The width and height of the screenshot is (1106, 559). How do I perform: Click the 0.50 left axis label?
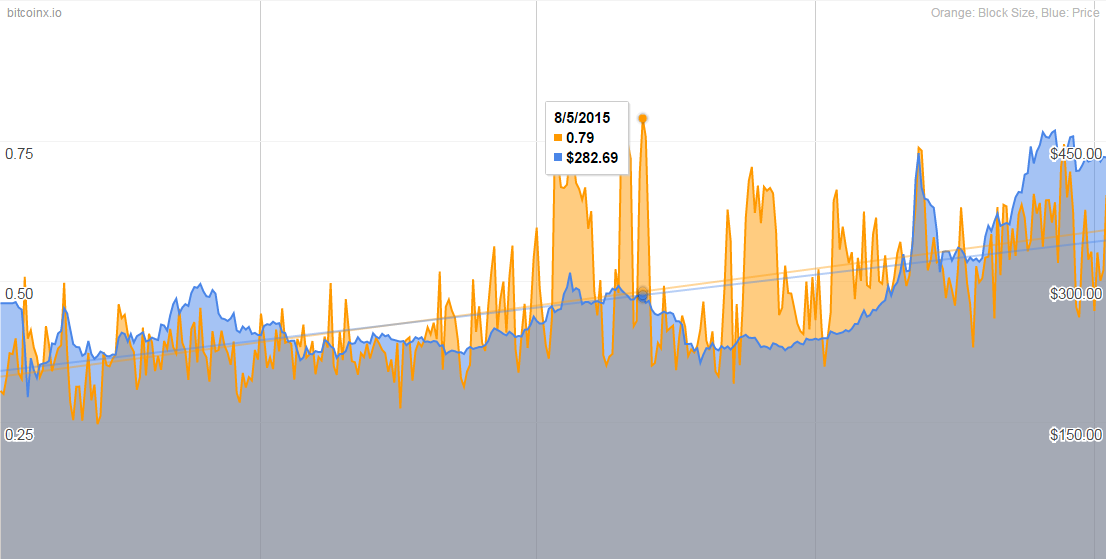pyautogui.click(x=19, y=294)
